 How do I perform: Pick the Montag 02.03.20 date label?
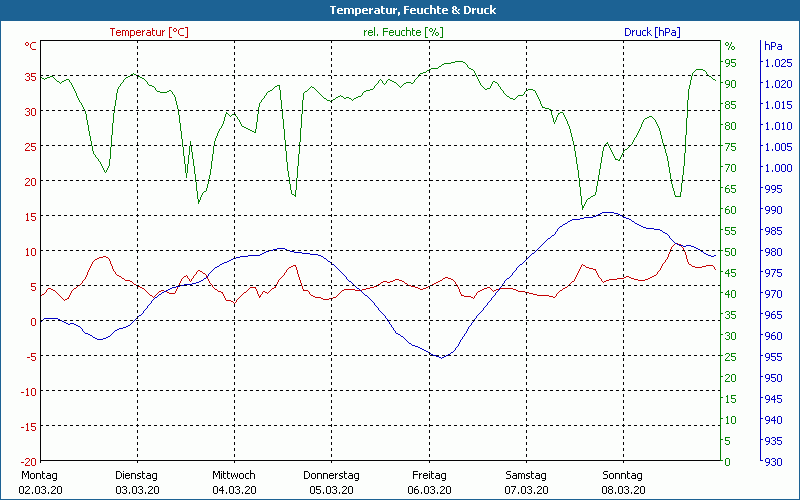point(38,482)
